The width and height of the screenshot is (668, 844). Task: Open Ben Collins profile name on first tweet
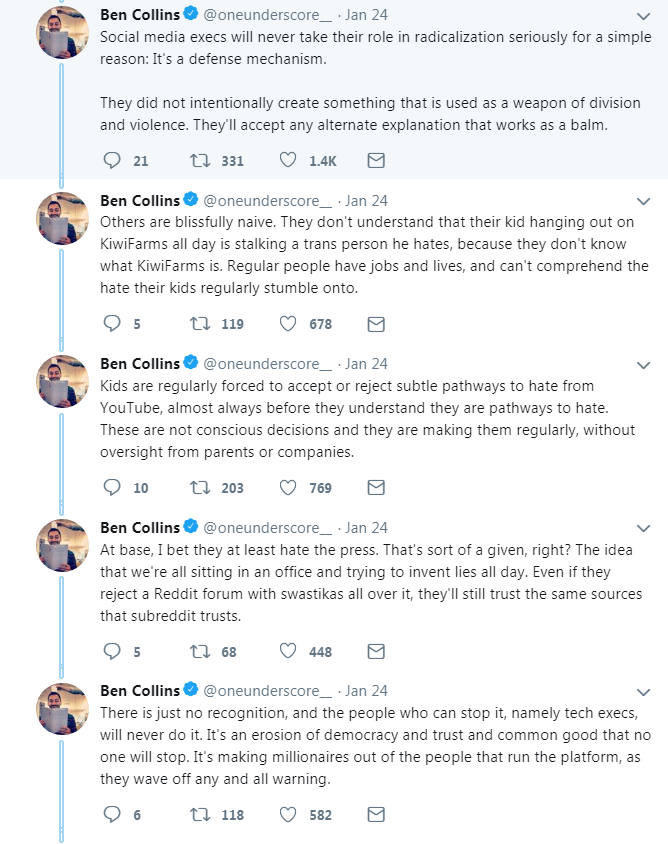click(140, 15)
